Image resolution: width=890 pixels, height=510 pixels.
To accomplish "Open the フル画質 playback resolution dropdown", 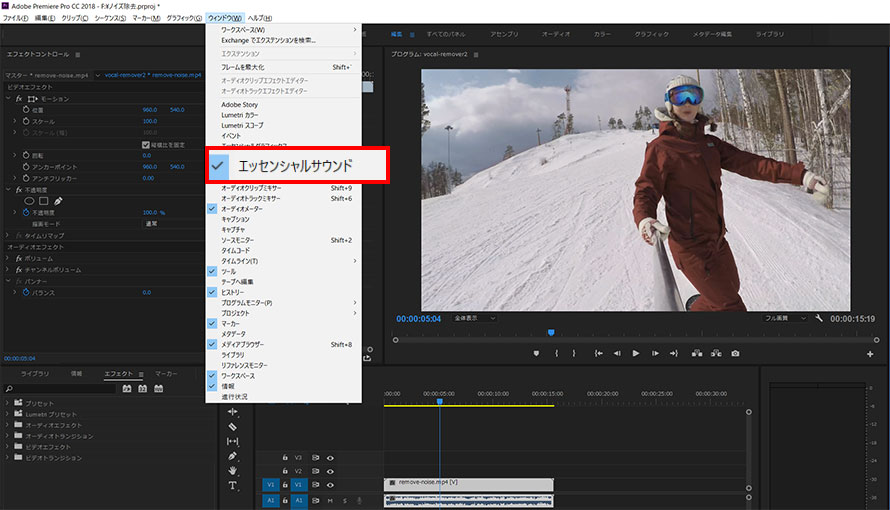I will pos(785,318).
